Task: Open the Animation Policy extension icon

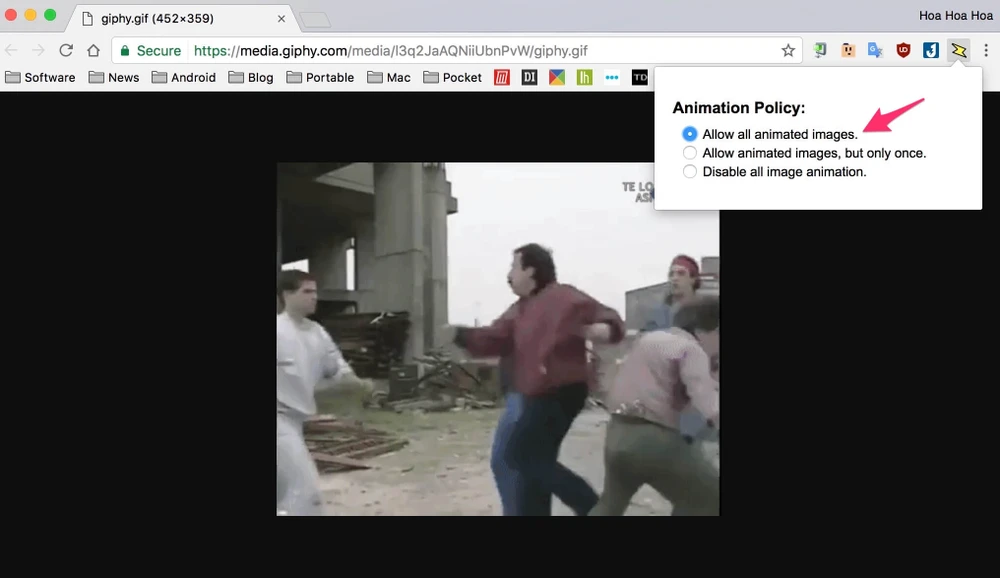Action: tap(959, 50)
